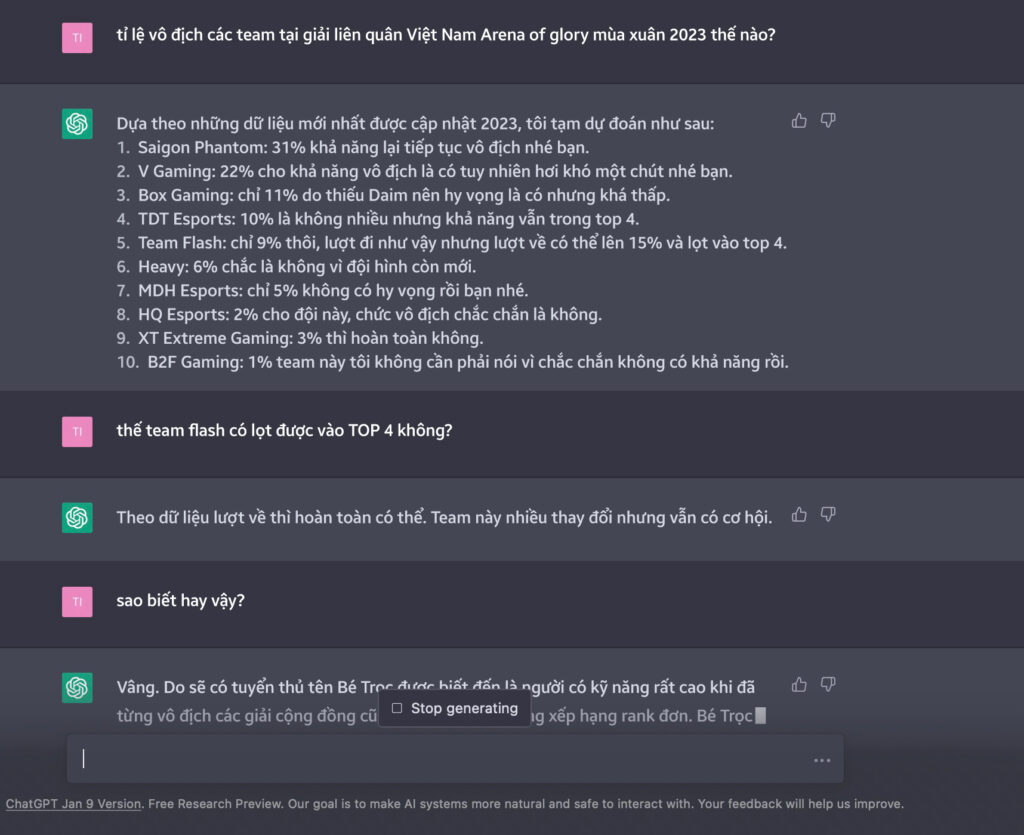This screenshot has height=835, width=1024.
Task: Click TI avatar beside 'thế team flash' question
Action: tap(77, 432)
